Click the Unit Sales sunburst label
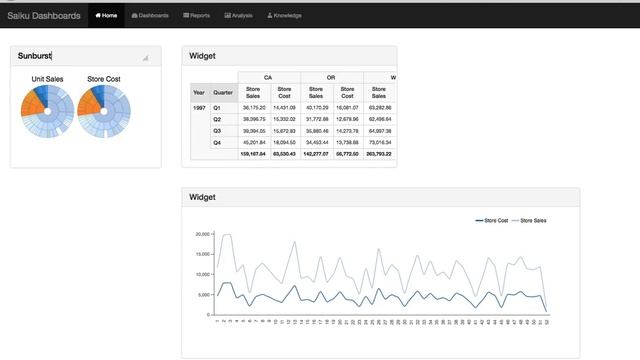Viewport: 640px width, 360px height. (47, 79)
